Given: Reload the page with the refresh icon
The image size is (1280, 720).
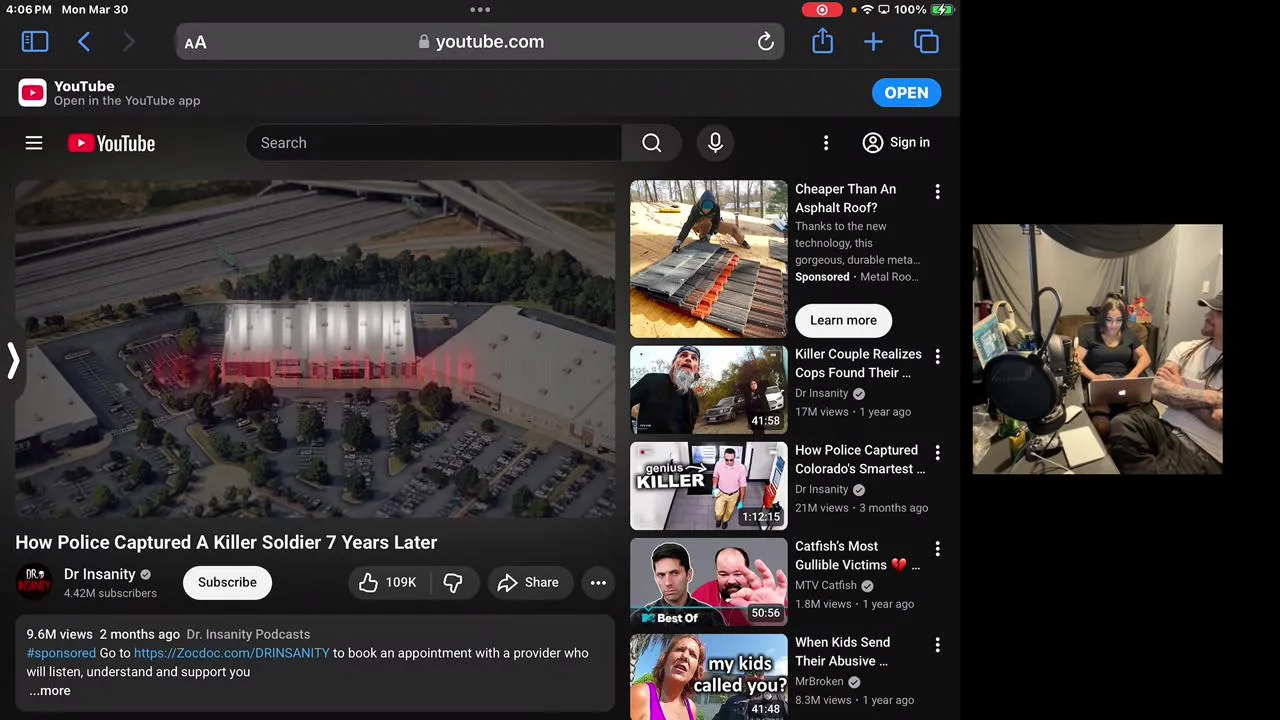Looking at the screenshot, I should tap(765, 42).
